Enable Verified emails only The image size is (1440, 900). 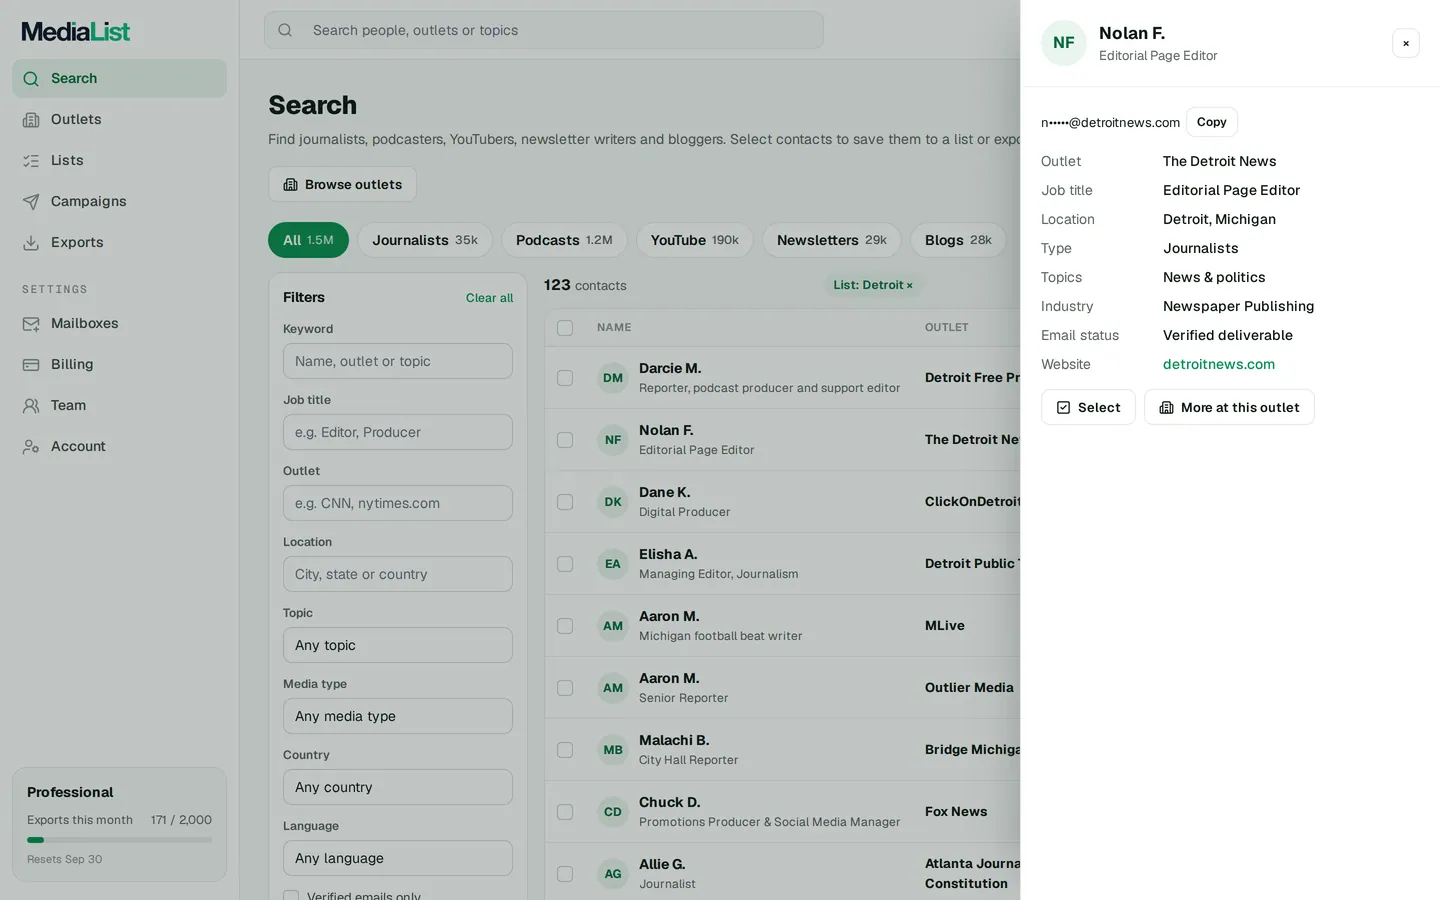(291, 896)
